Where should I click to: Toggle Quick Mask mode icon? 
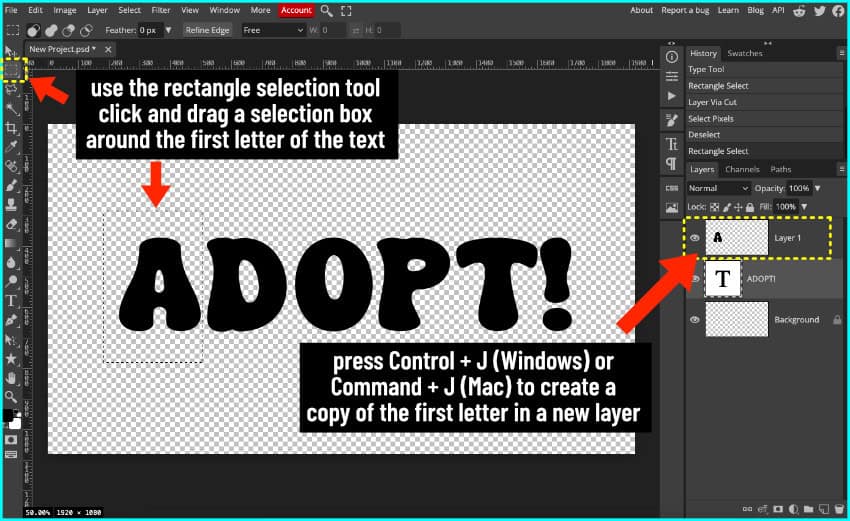11,440
